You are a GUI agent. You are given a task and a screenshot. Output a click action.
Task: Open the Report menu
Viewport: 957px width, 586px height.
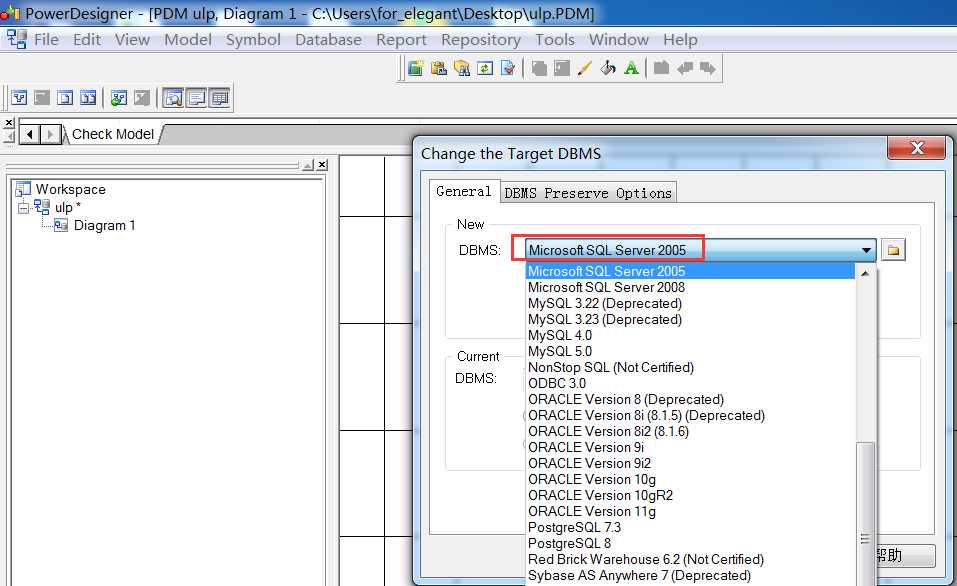coord(401,40)
